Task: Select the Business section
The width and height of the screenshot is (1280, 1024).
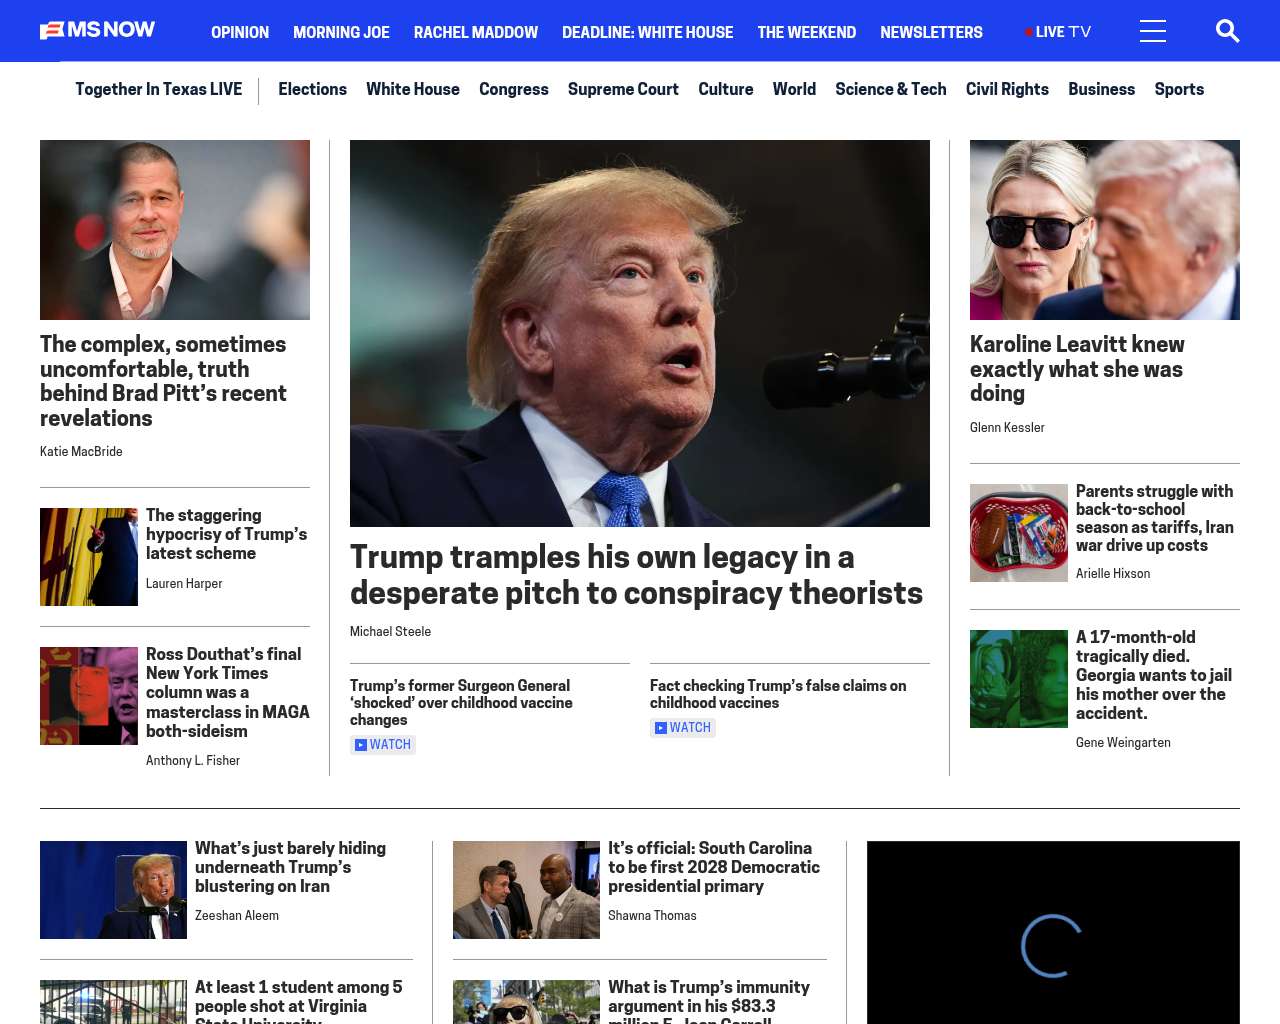Action: [1101, 89]
